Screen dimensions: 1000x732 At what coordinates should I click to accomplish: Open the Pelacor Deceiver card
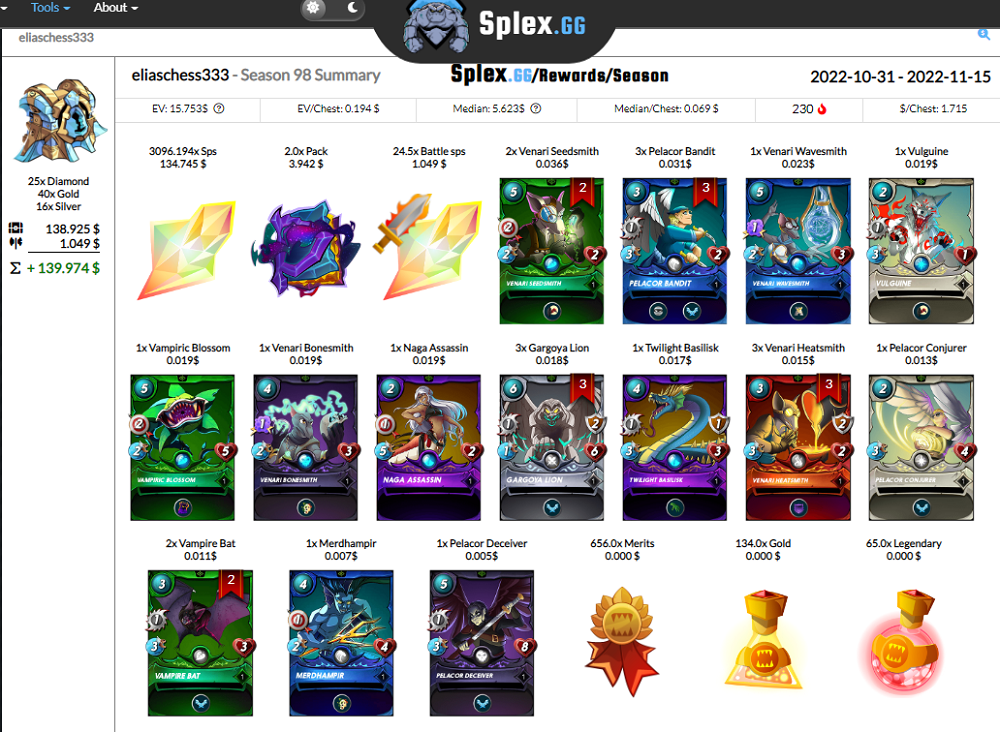(482, 643)
